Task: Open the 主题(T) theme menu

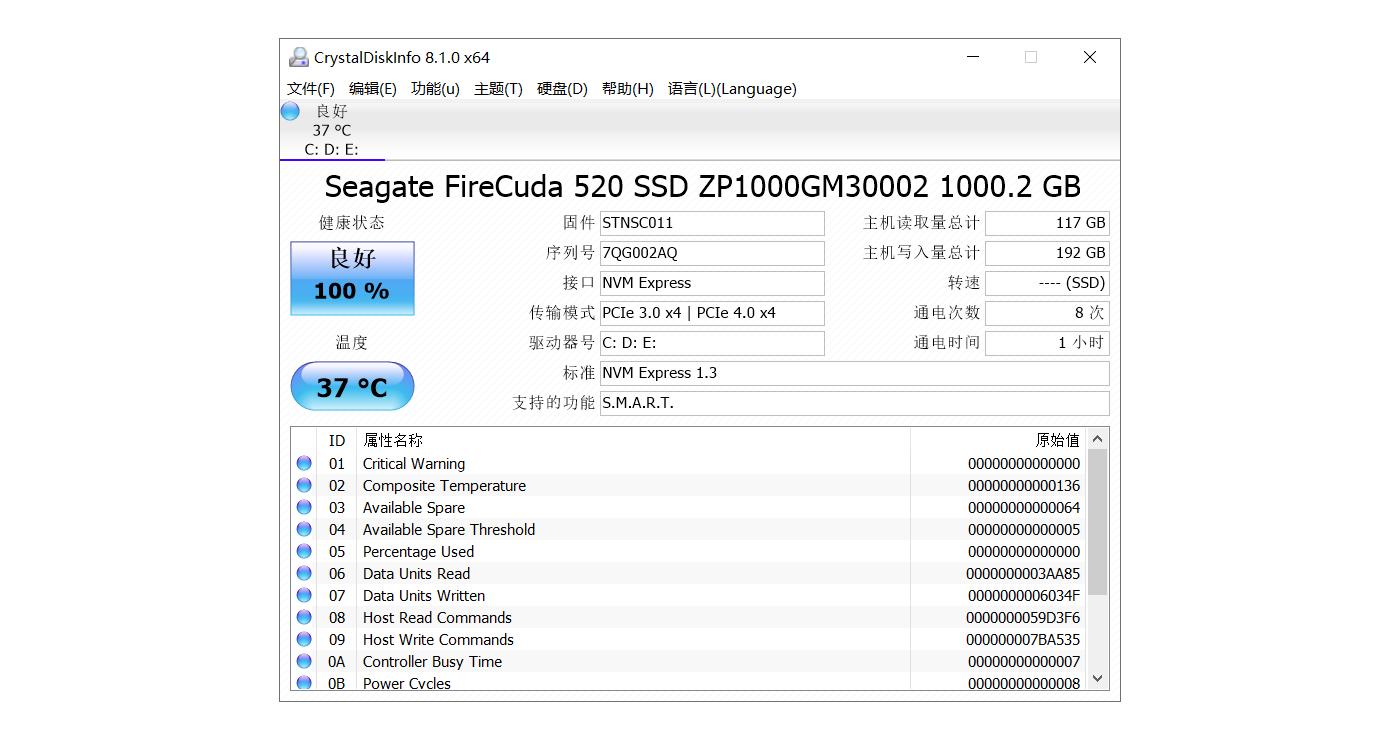Action: [x=498, y=89]
